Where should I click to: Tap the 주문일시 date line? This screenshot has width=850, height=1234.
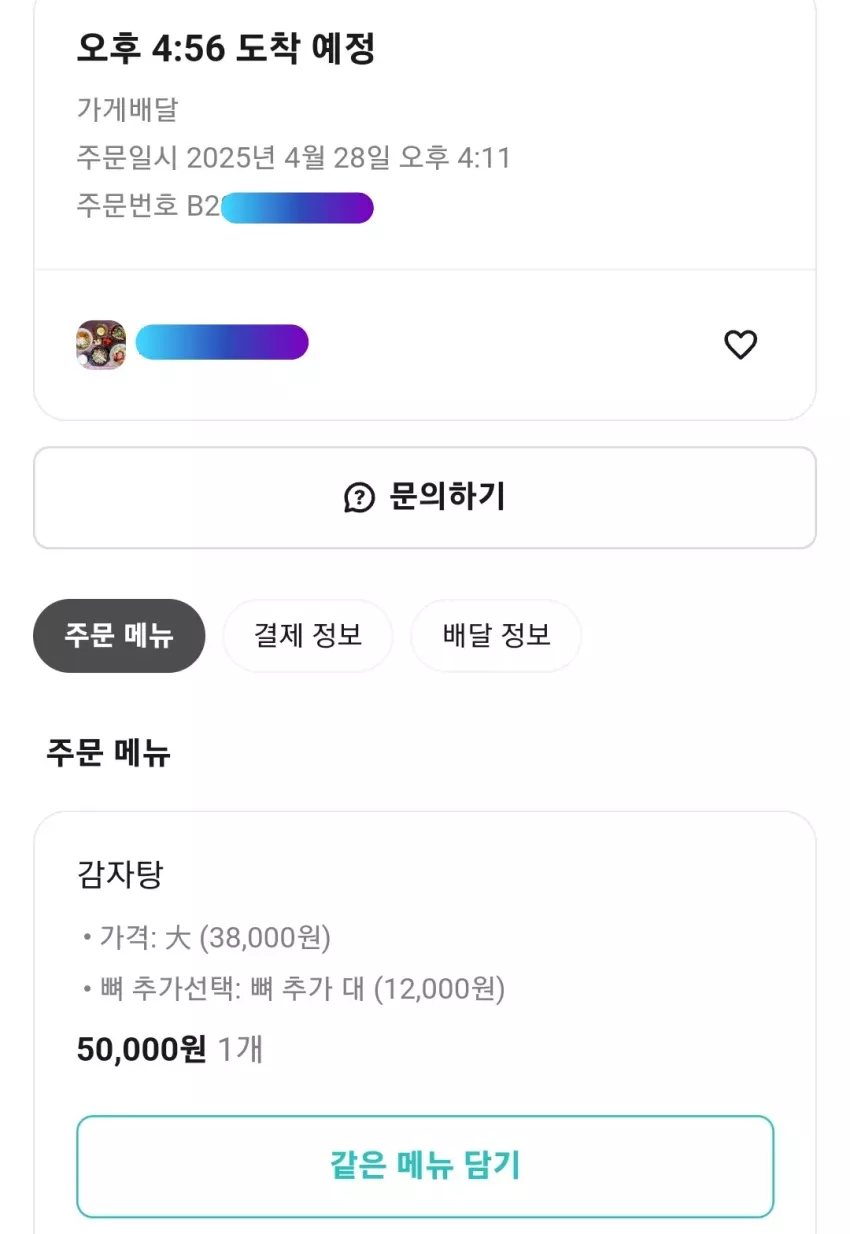coord(294,158)
